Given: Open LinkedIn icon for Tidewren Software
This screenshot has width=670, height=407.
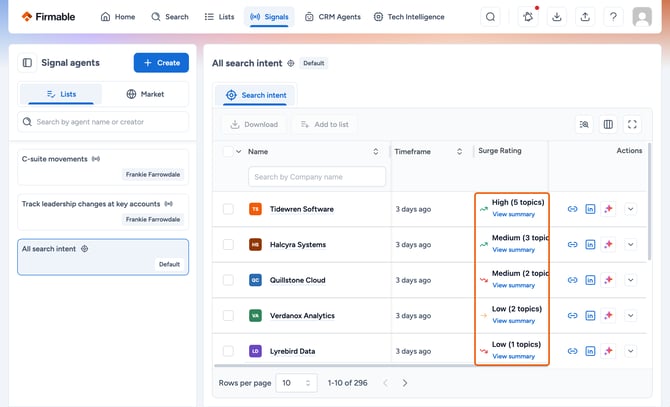Looking at the screenshot, I should (x=590, y=209).
